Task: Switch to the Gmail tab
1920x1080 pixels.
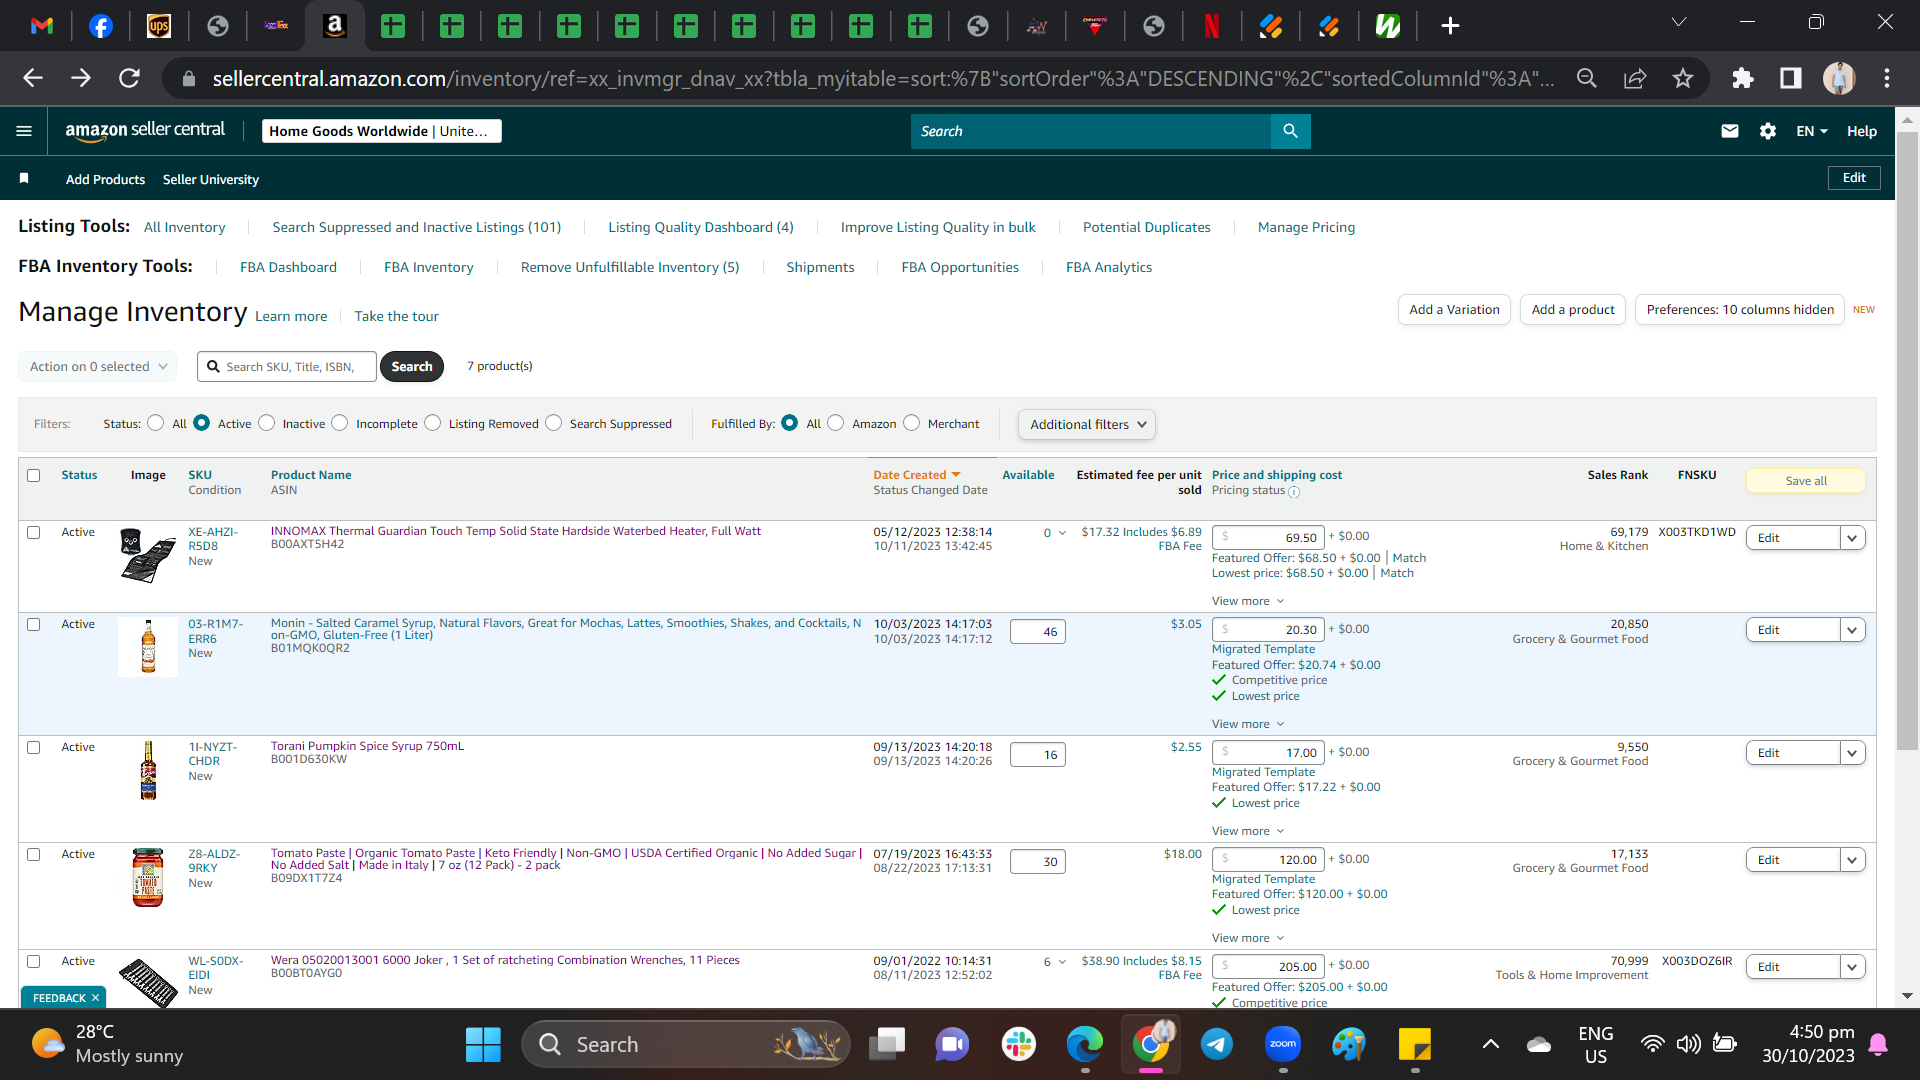Action: pyautogui.click(x=42, y=26)
